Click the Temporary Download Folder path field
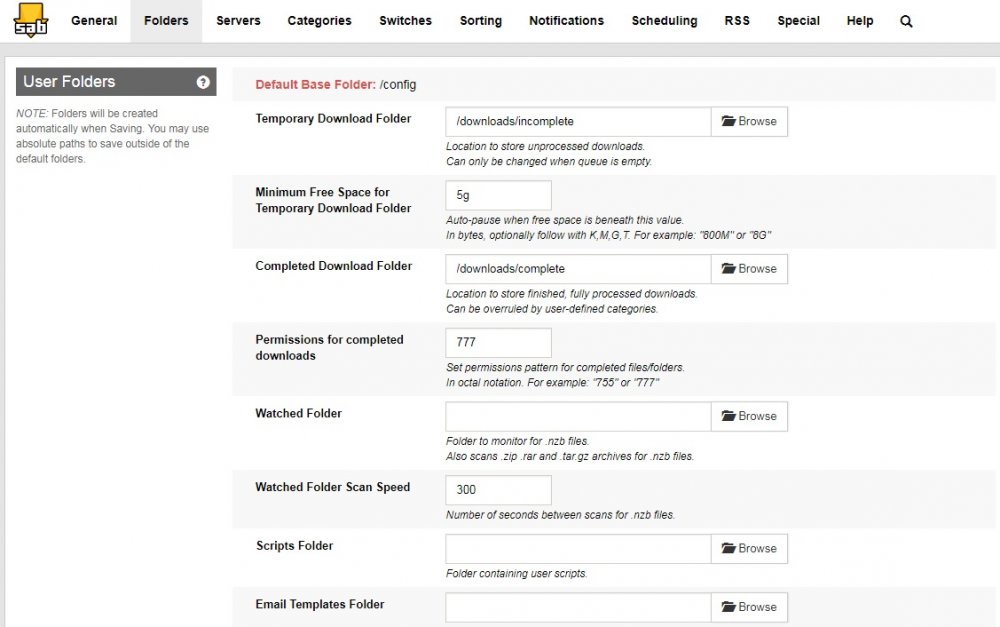This screenshot has height=627, width=1000. 578,121
